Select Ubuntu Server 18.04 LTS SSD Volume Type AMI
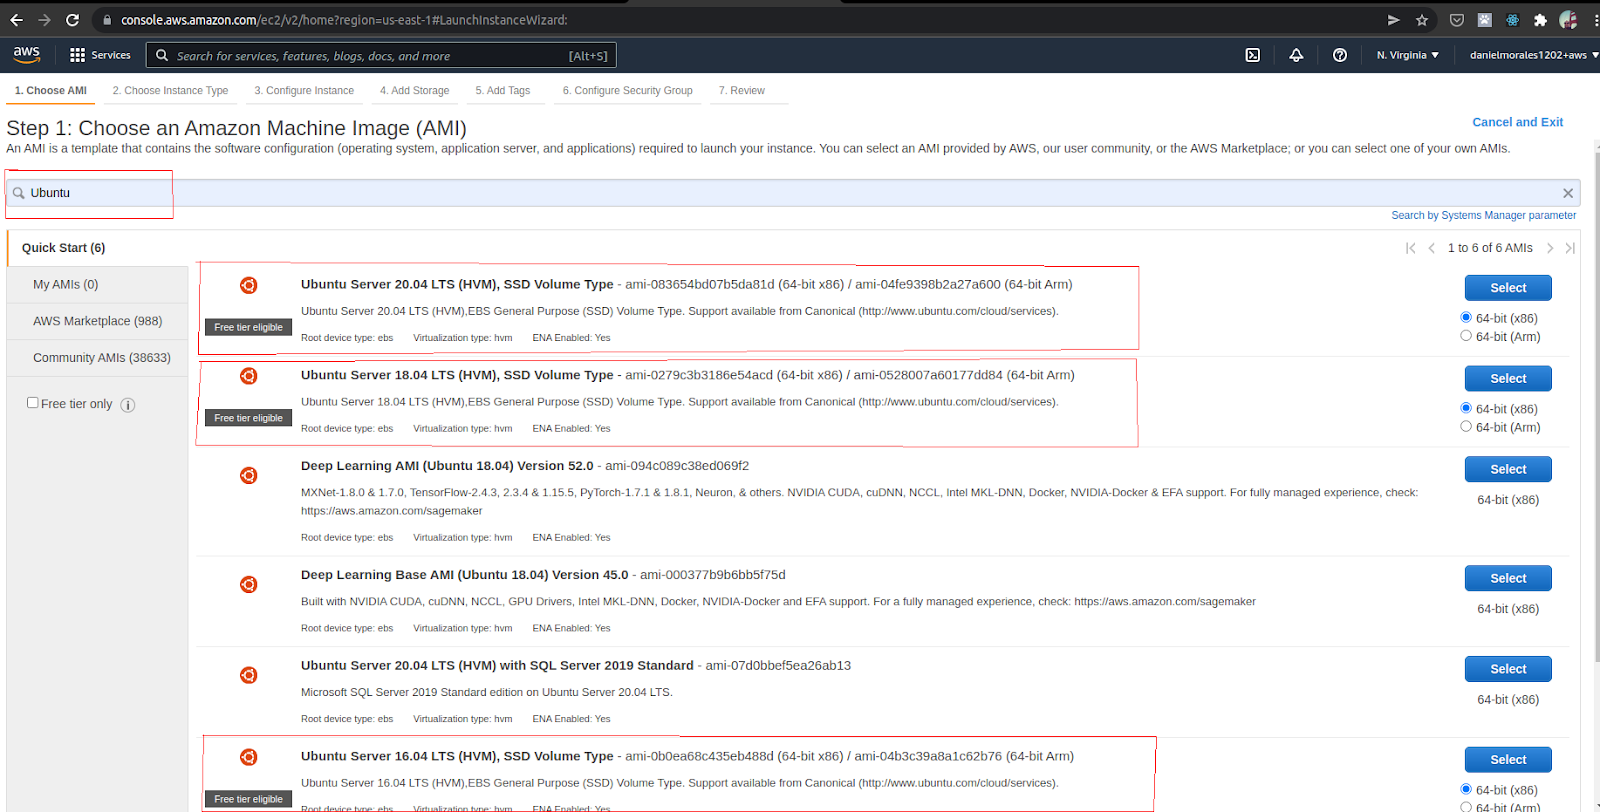 (1508, 378)
